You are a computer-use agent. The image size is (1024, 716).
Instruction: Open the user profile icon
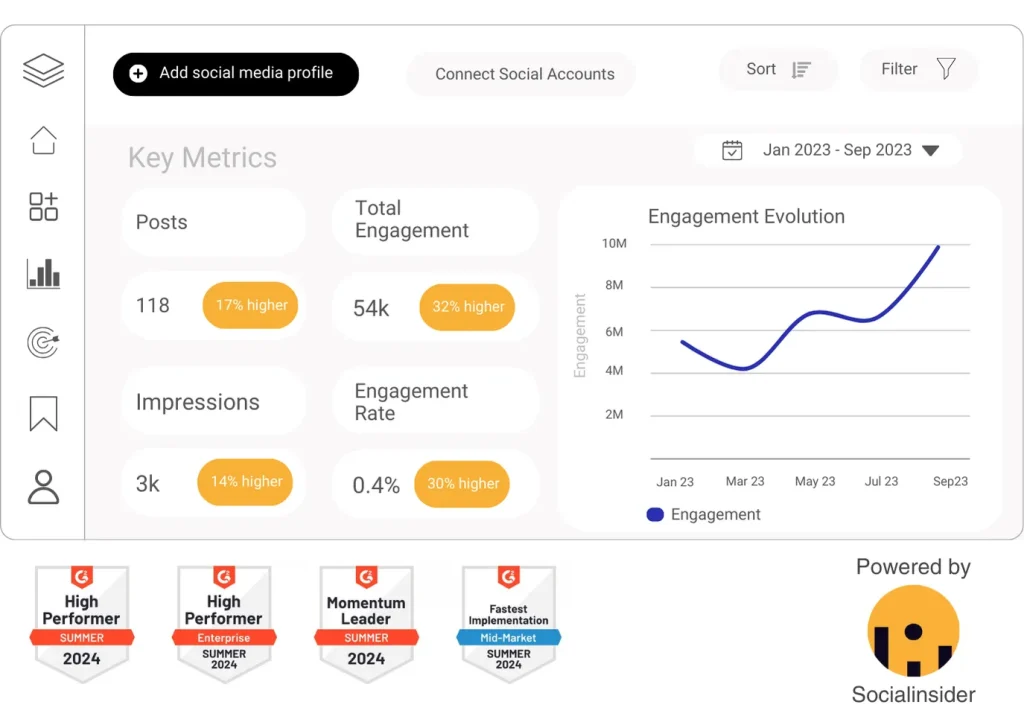(x=43, y=486)
